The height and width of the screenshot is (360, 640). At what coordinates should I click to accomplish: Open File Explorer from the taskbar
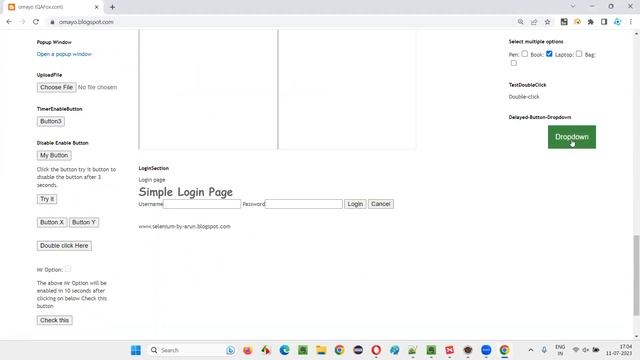tap(321, 350)
